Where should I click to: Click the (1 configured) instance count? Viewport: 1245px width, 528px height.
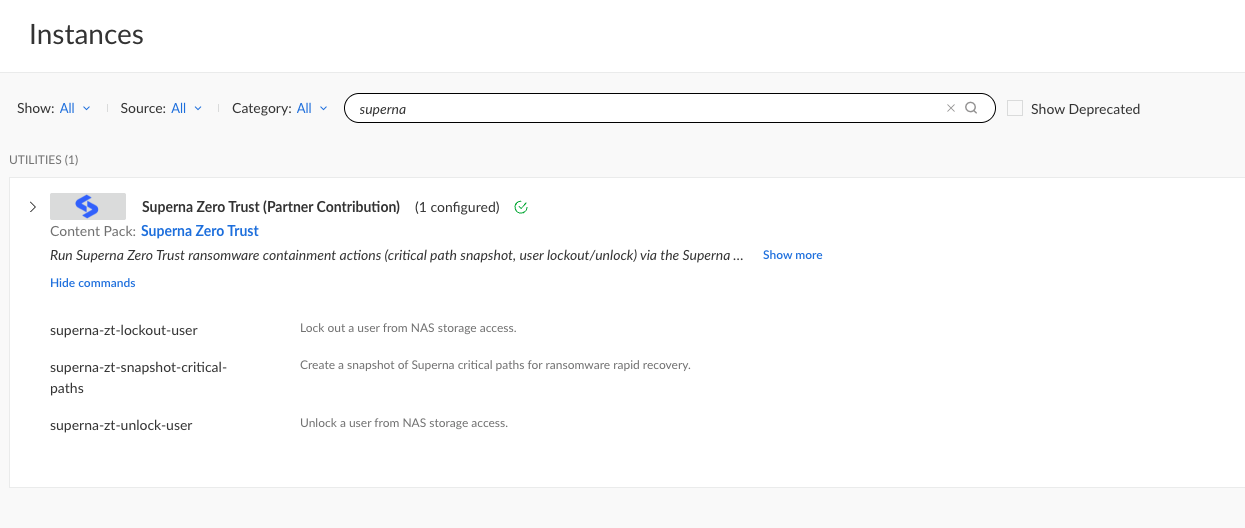pos(456,207)
